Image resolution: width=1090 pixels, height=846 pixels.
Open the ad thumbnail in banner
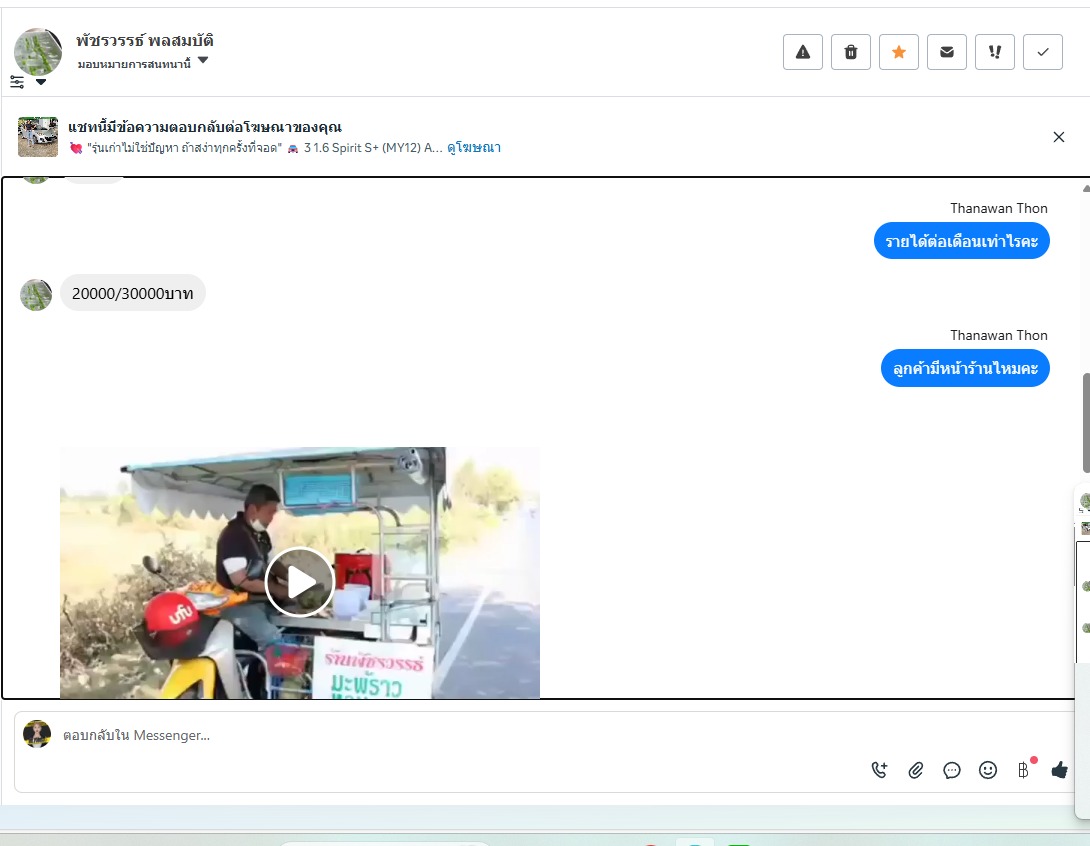coord(38,137)
